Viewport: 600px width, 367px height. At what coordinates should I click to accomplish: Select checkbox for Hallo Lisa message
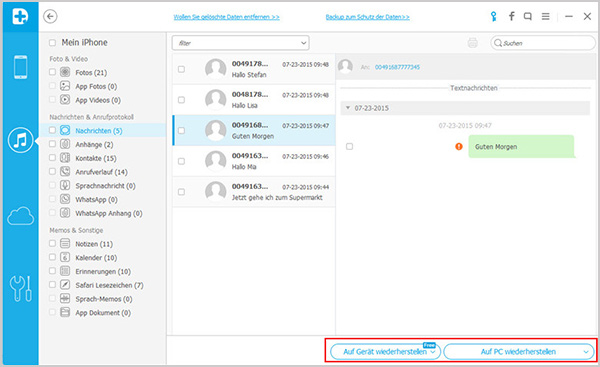click(181, 100)
